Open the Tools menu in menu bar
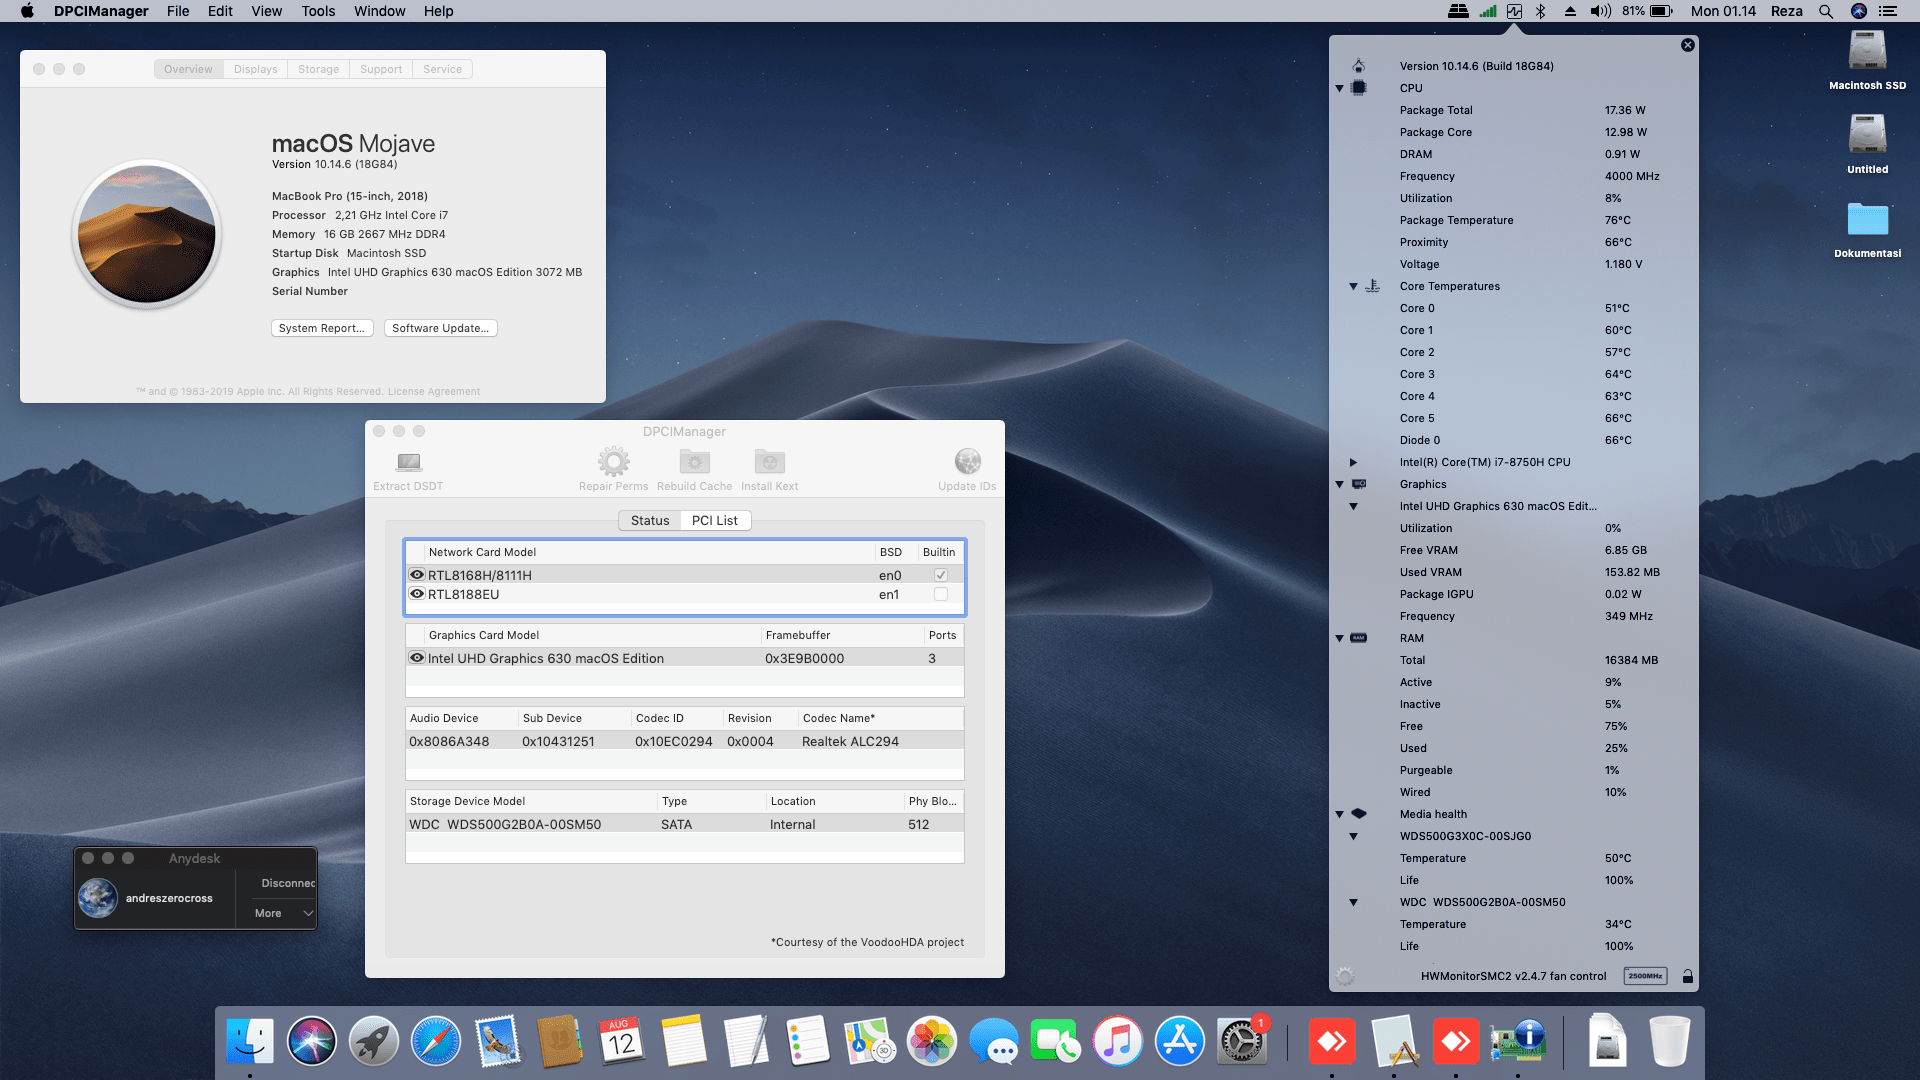This screenshot has width=1920, height=1080. click(318, 11)
